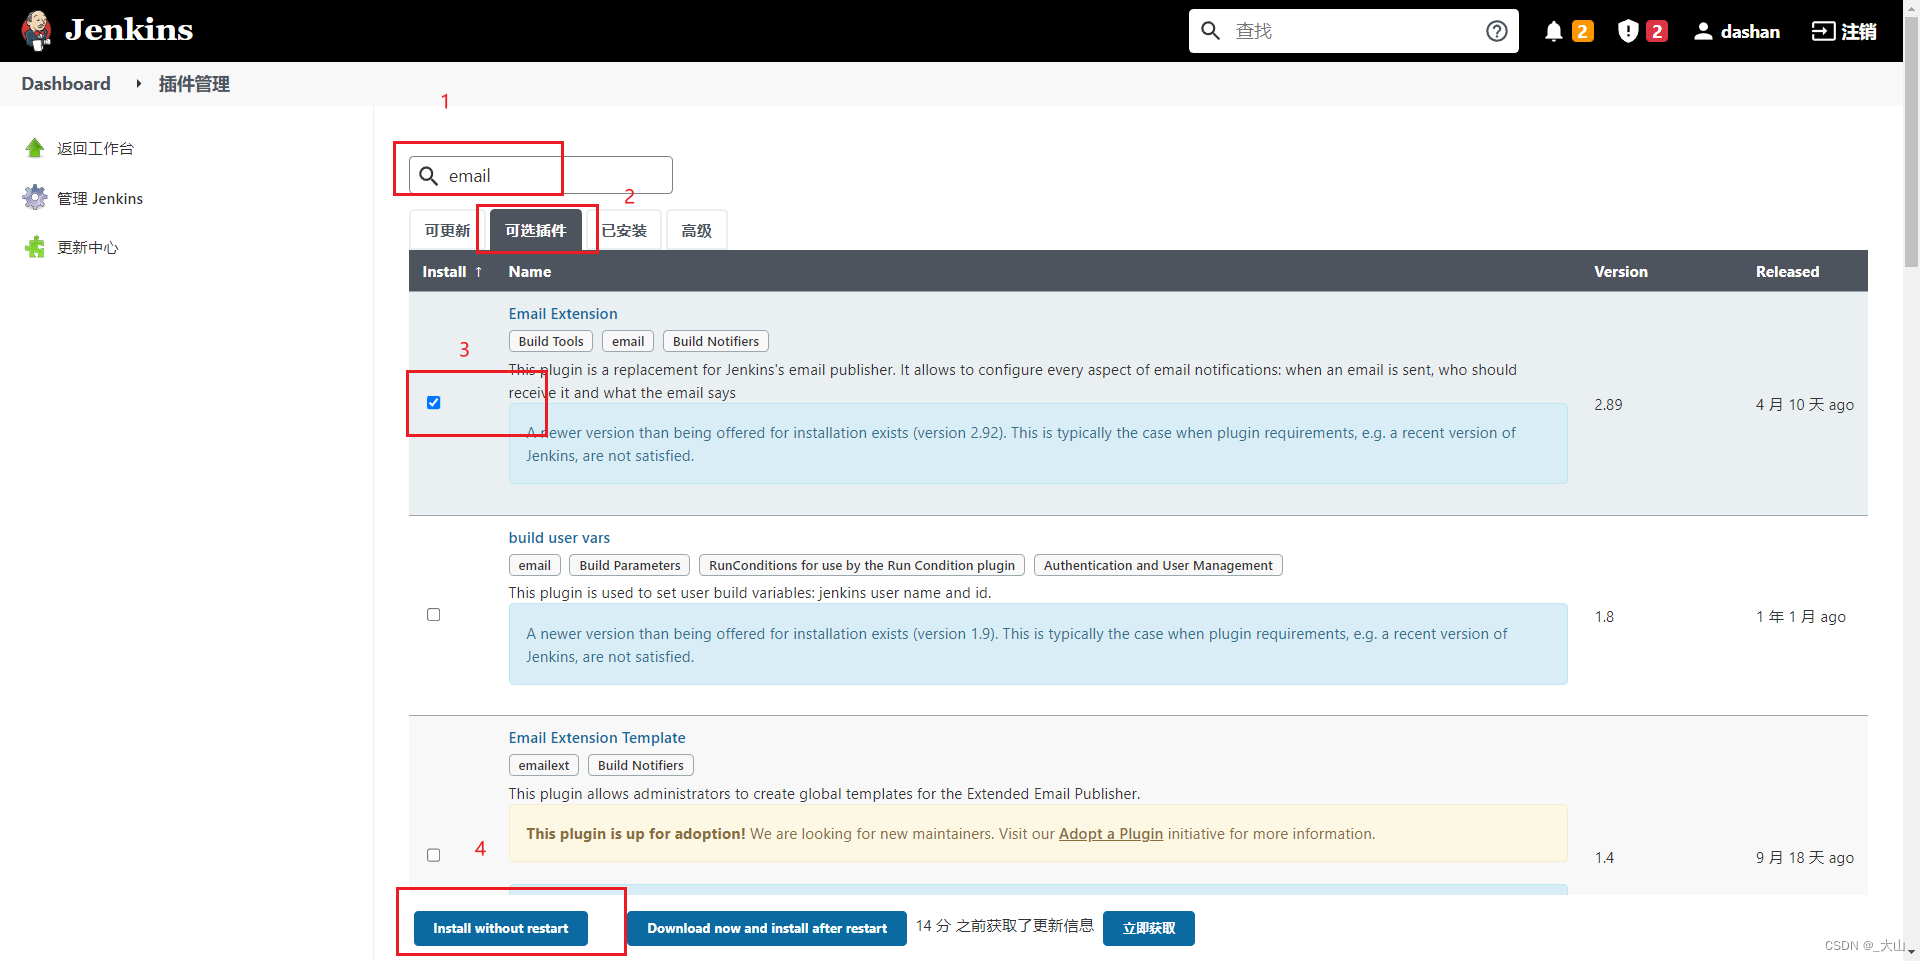Click the 立即获取 button

click(x=1149, y=928)
